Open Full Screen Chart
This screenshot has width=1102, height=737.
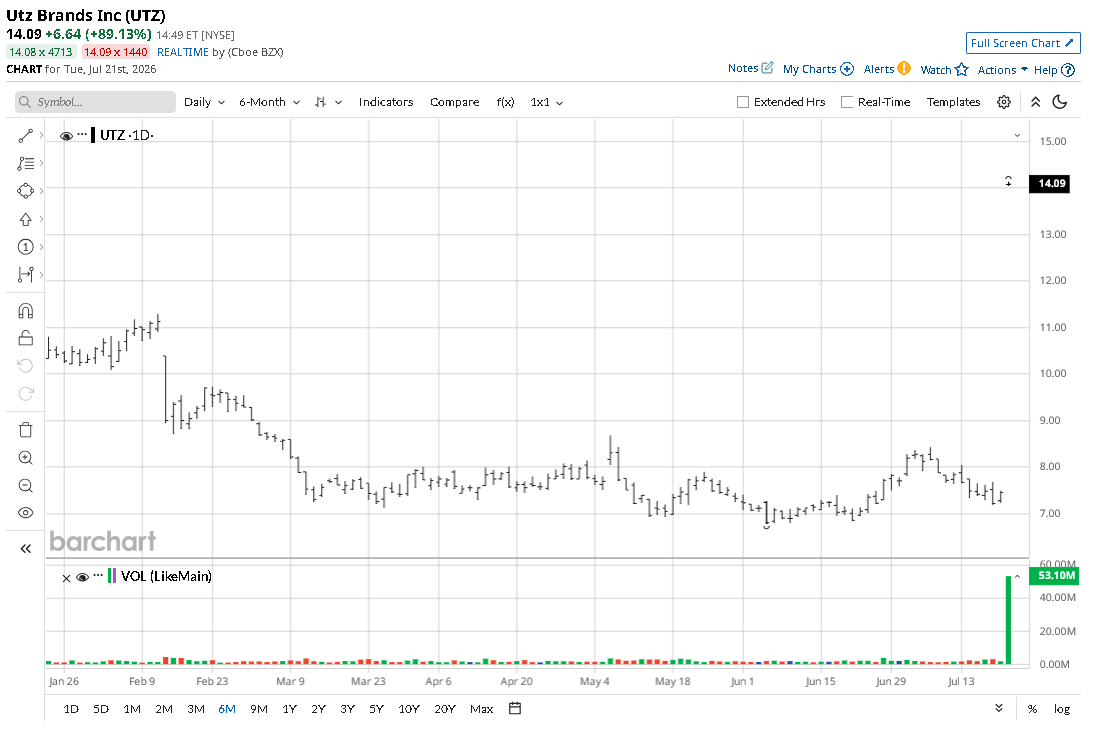pos(1023,43)
